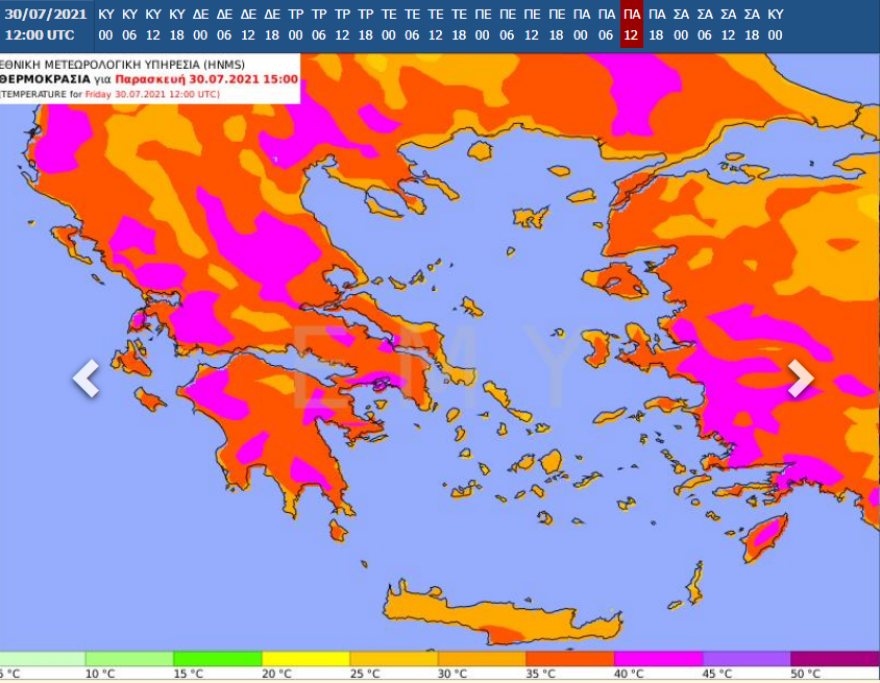
Task: Click the 40 °C magenta legend swatch
Action: [658, 659]
